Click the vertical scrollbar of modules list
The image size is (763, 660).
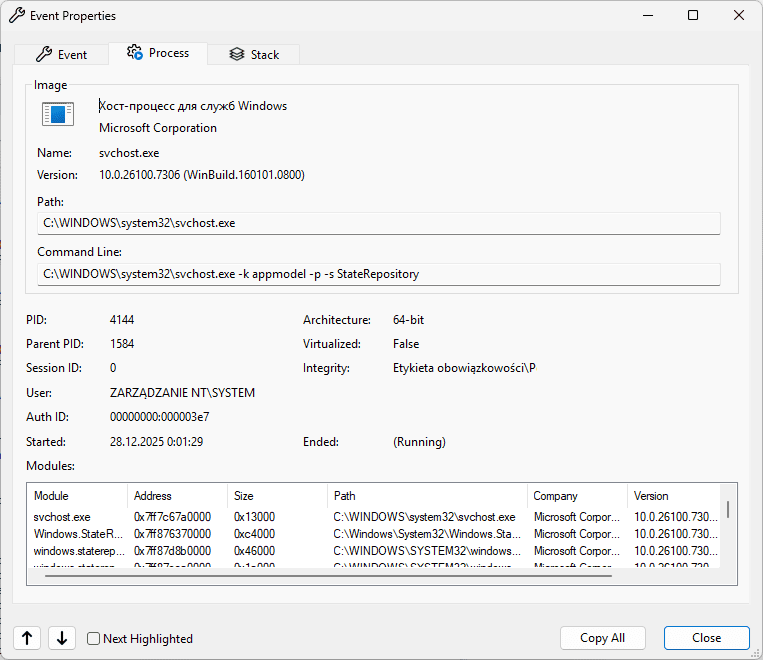click(x=728, y=510)
